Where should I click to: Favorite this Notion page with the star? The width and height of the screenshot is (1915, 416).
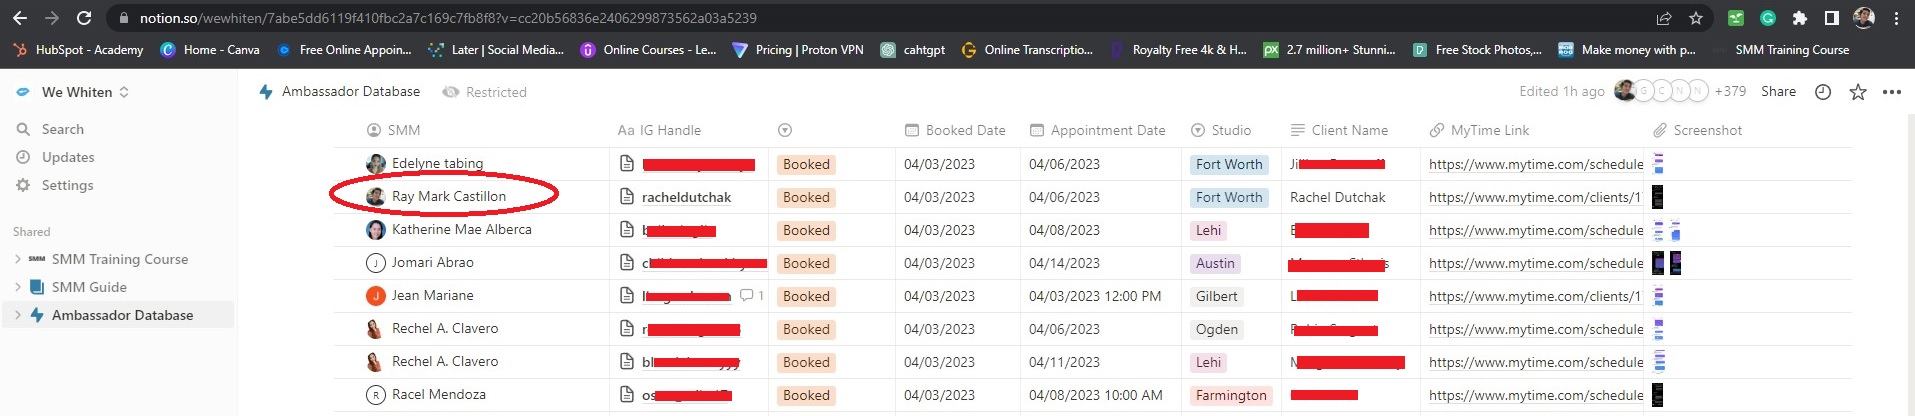[1858, 92]
